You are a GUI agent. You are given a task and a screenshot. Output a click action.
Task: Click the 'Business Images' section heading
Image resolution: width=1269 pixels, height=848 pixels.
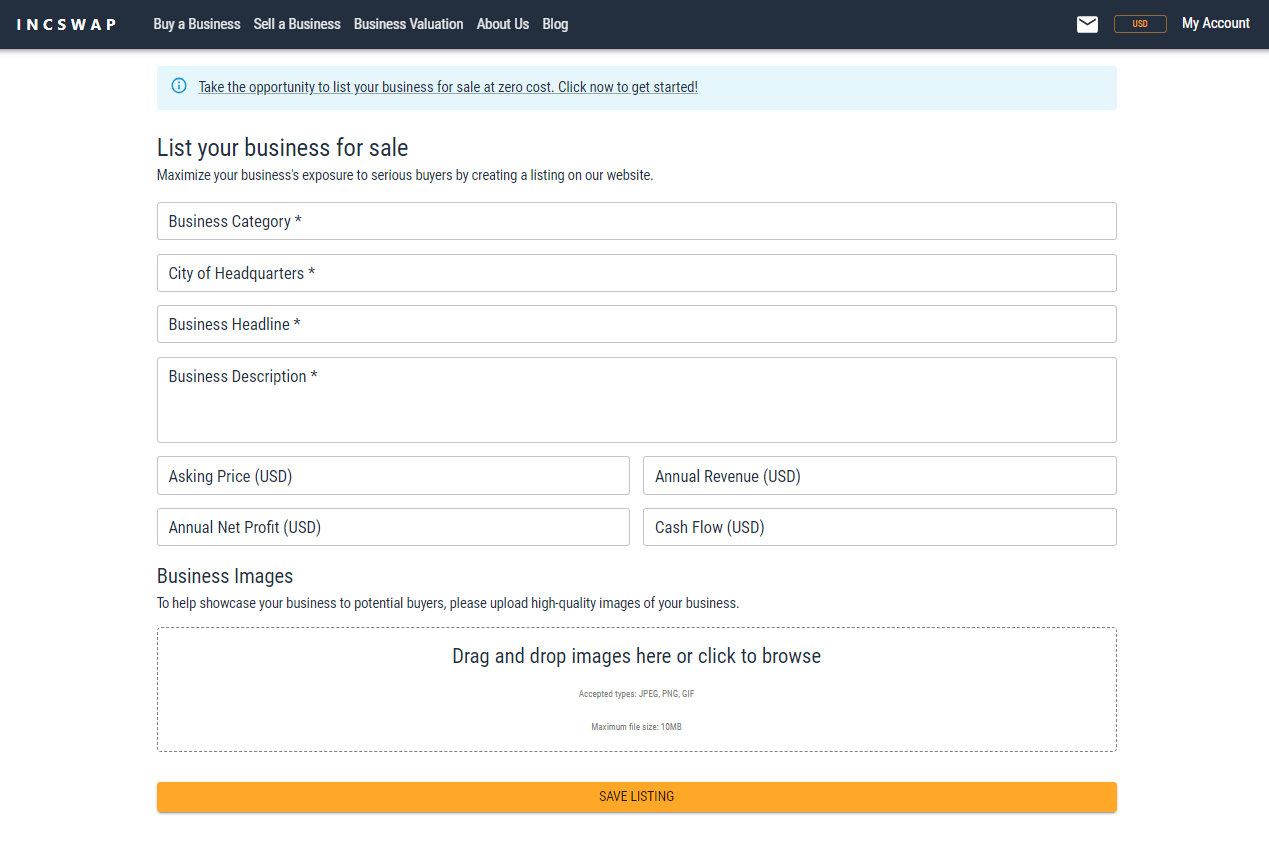[x=225, y=576]
